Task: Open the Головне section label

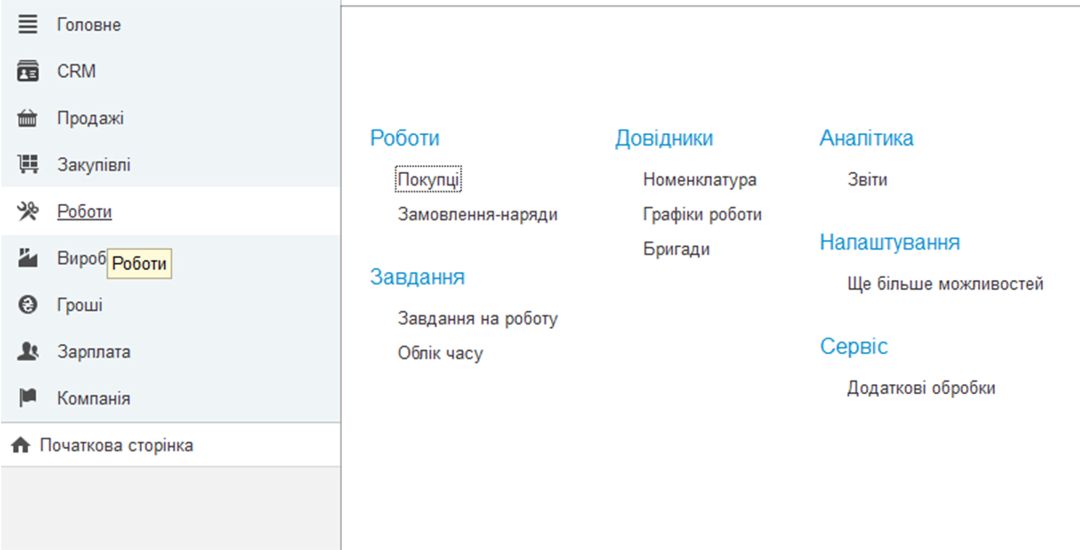Action: tap(89, 25)
